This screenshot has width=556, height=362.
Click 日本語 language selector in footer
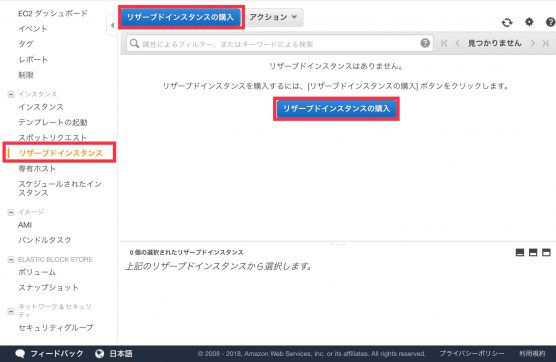pos(121,353)
